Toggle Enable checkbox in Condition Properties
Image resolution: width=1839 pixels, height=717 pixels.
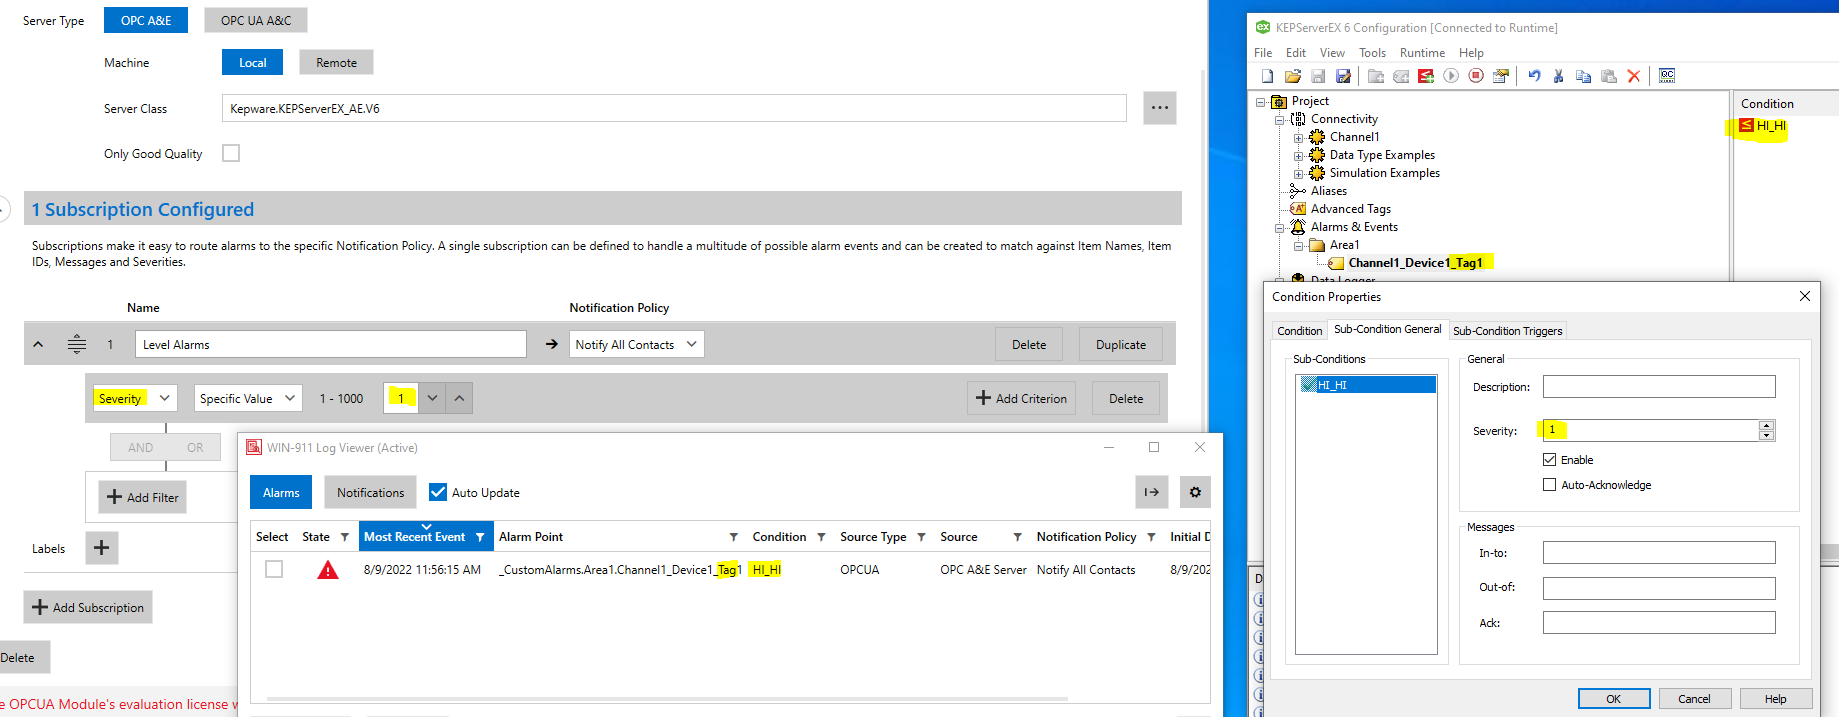[1550, 460]
